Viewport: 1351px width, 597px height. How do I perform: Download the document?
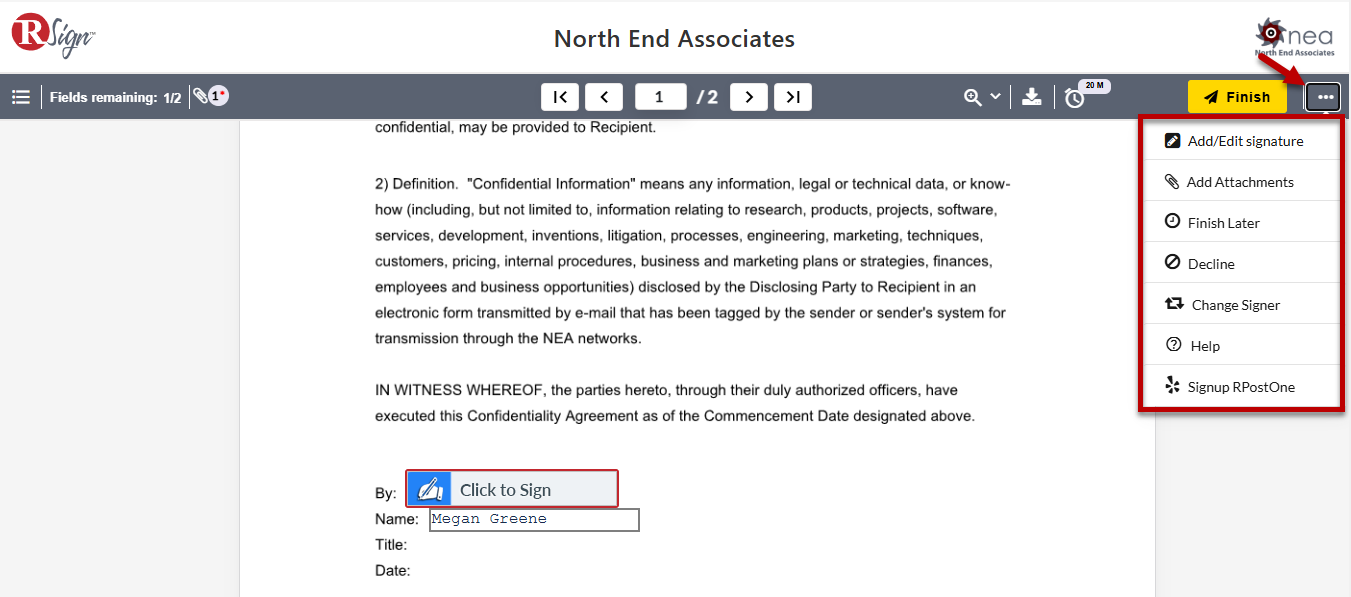(x=1032, y=97)
